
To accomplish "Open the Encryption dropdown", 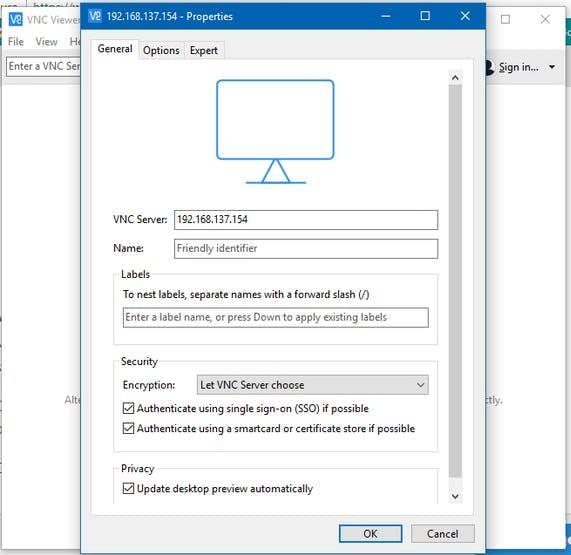I will coord(312,385).
